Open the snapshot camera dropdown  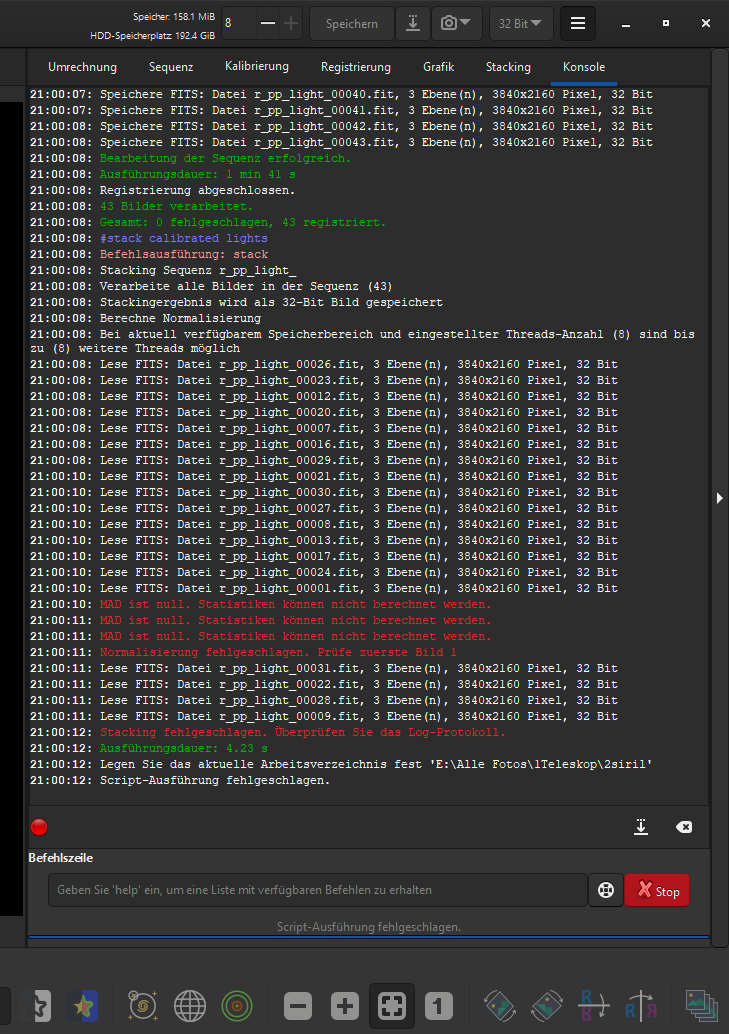(x=456, y=24)
